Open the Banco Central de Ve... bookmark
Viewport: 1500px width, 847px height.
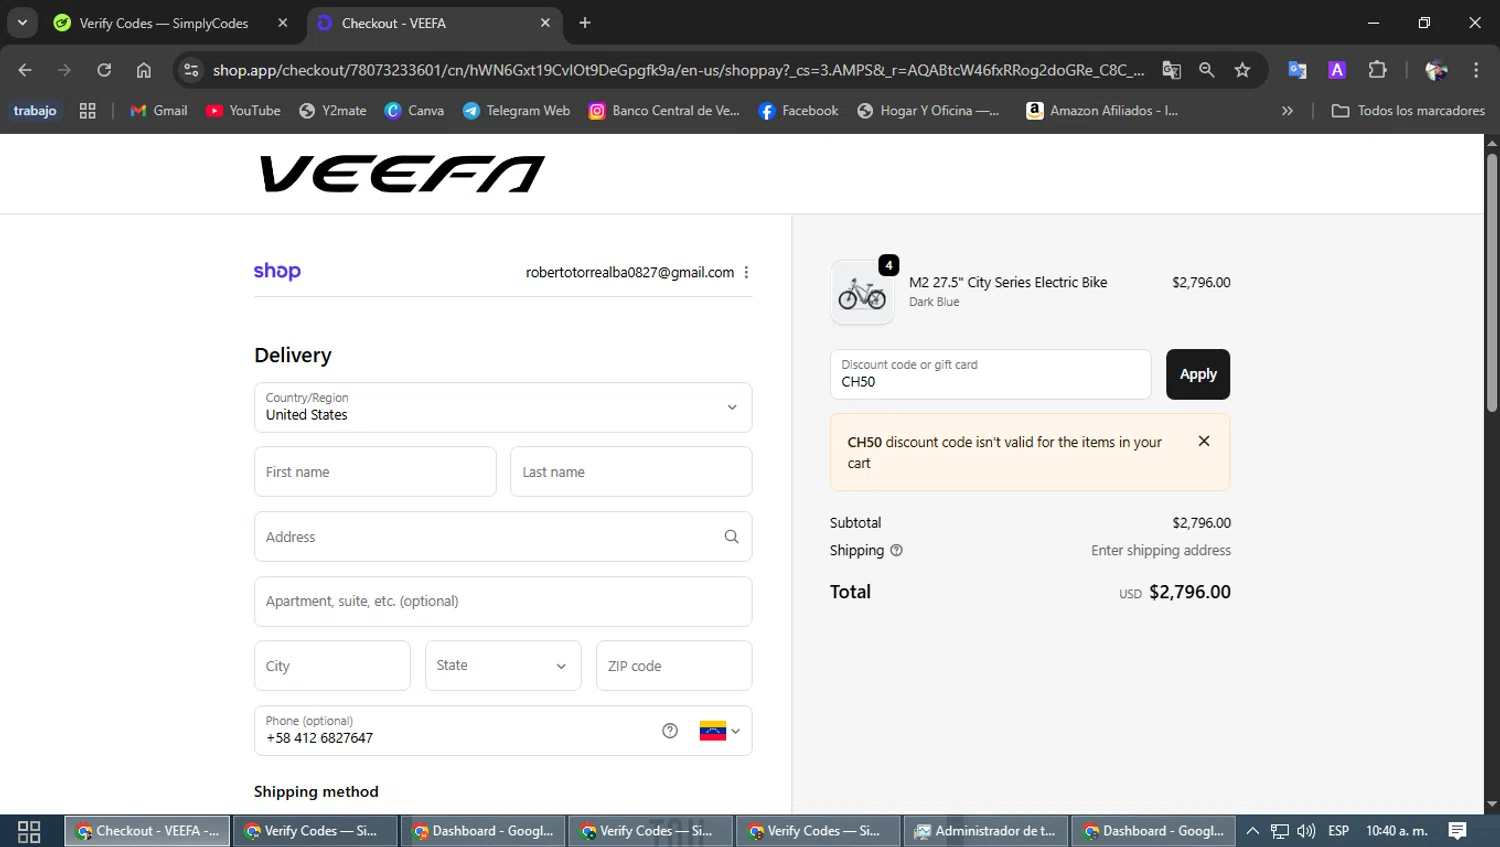(x=664, y=111)
